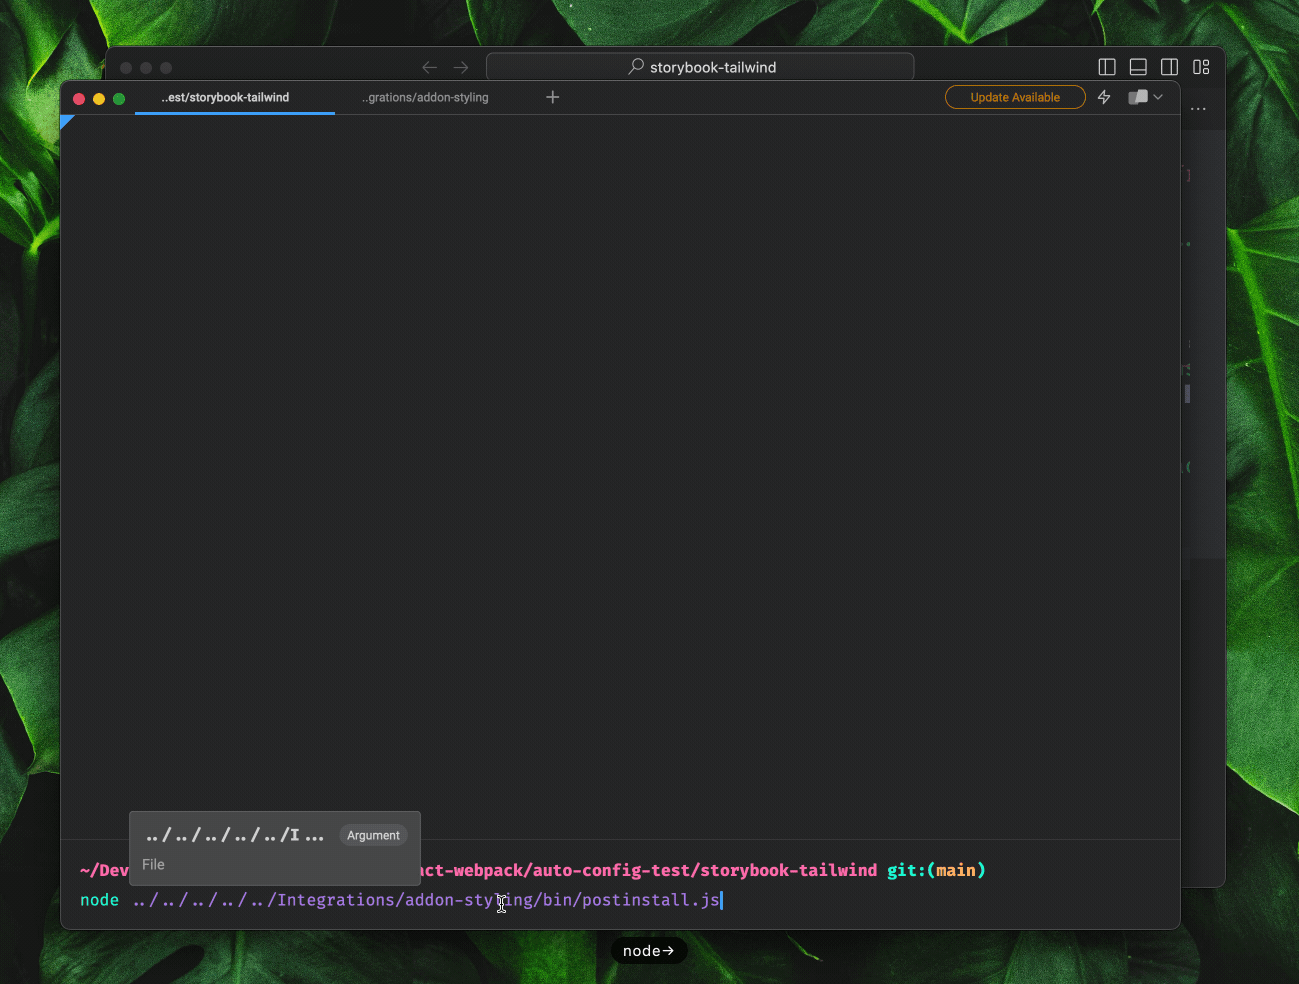
Task: Click the window blocks icon near the chevron
Action: click(1137, 97)
